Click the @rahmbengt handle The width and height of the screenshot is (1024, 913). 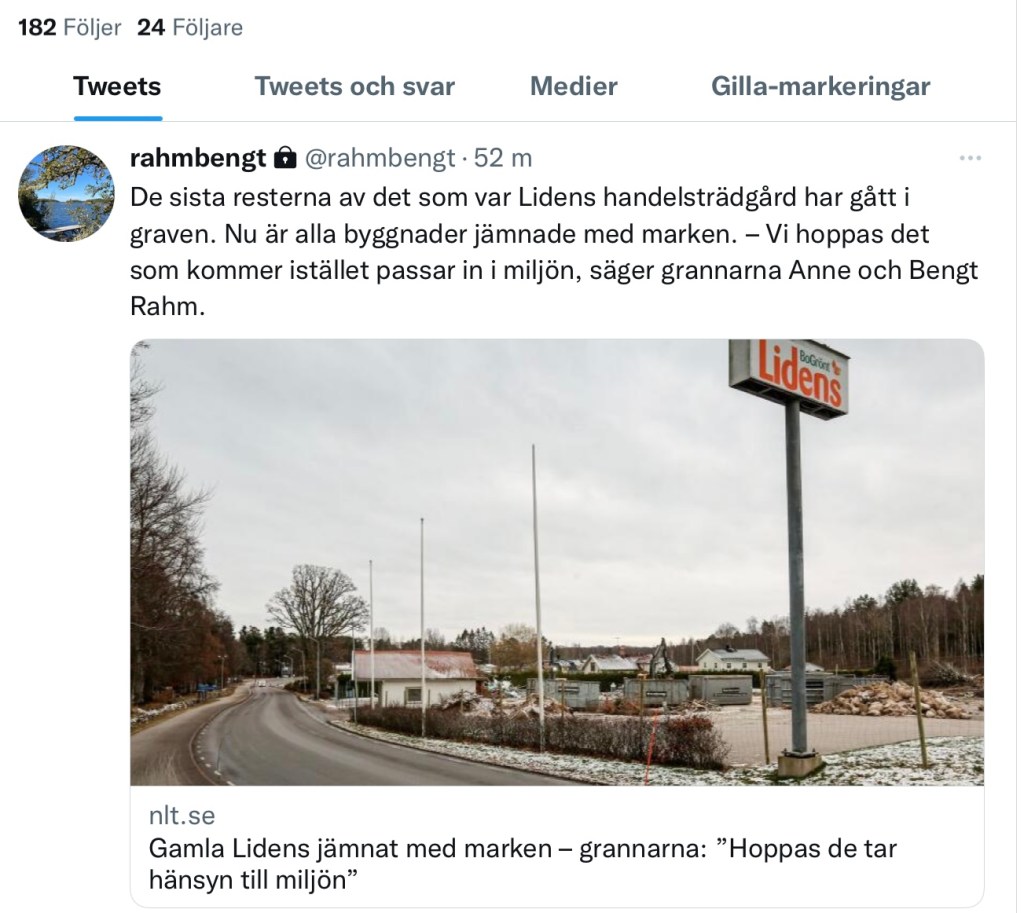(379, 157)
